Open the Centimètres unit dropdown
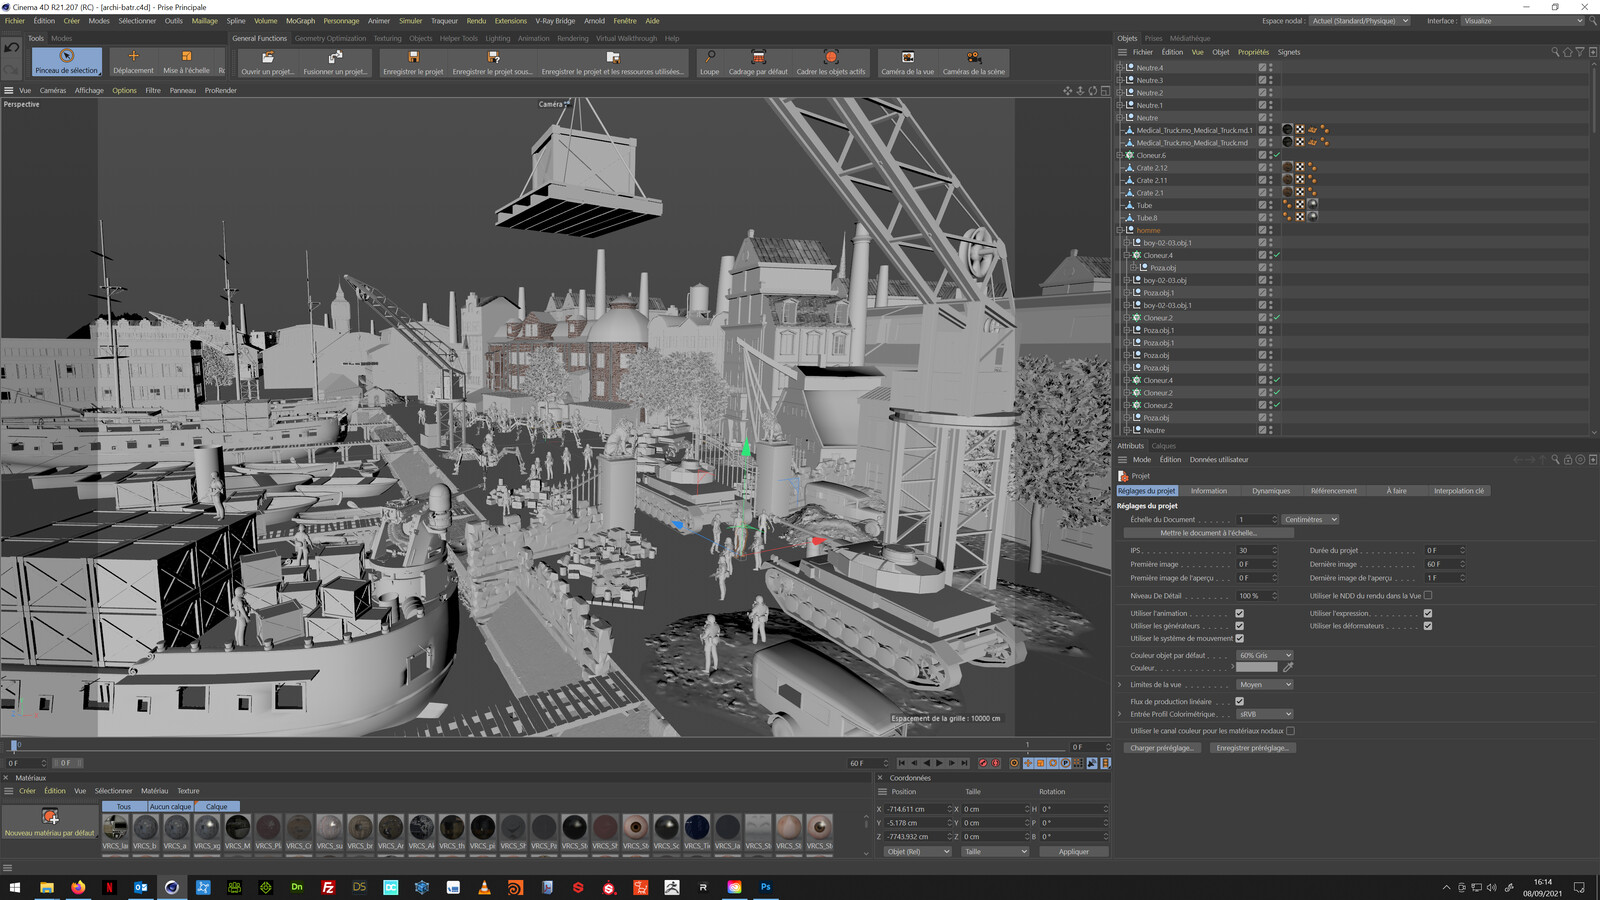The width and height of the screenshot is (1600, 900). click(1310, 520)
